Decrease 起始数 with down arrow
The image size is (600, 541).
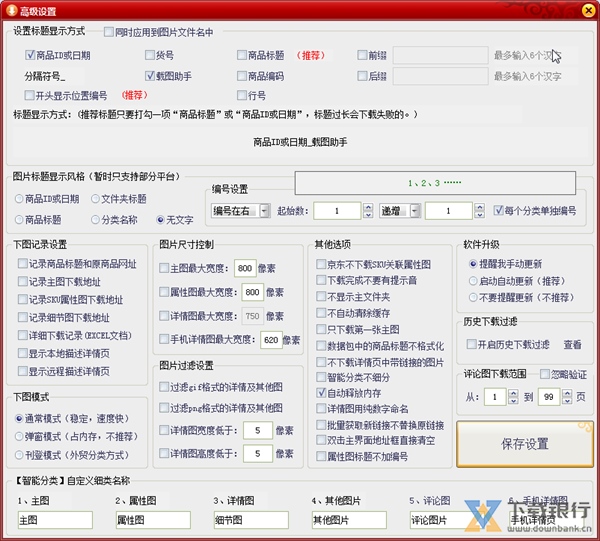(x=368, y=215)
